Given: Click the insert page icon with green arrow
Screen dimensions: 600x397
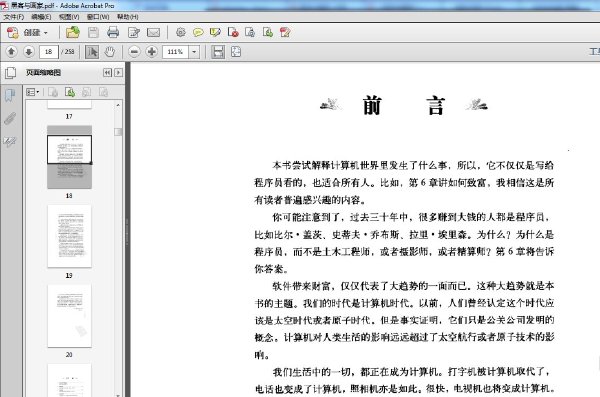Looking at the screenshot, I should pyautogui.click(x=268, y=33).
